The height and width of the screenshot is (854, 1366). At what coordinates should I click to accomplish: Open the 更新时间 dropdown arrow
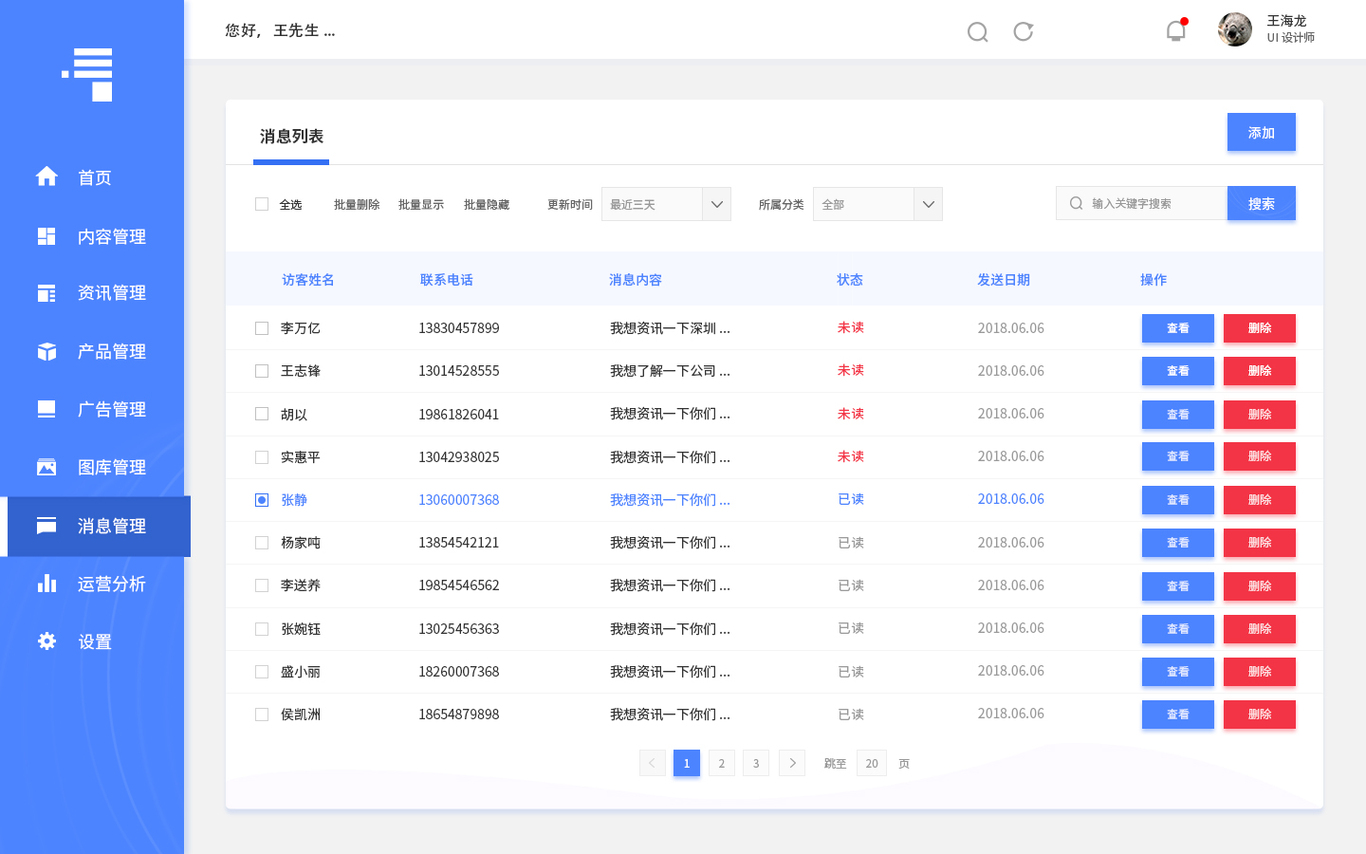(717, 204)
